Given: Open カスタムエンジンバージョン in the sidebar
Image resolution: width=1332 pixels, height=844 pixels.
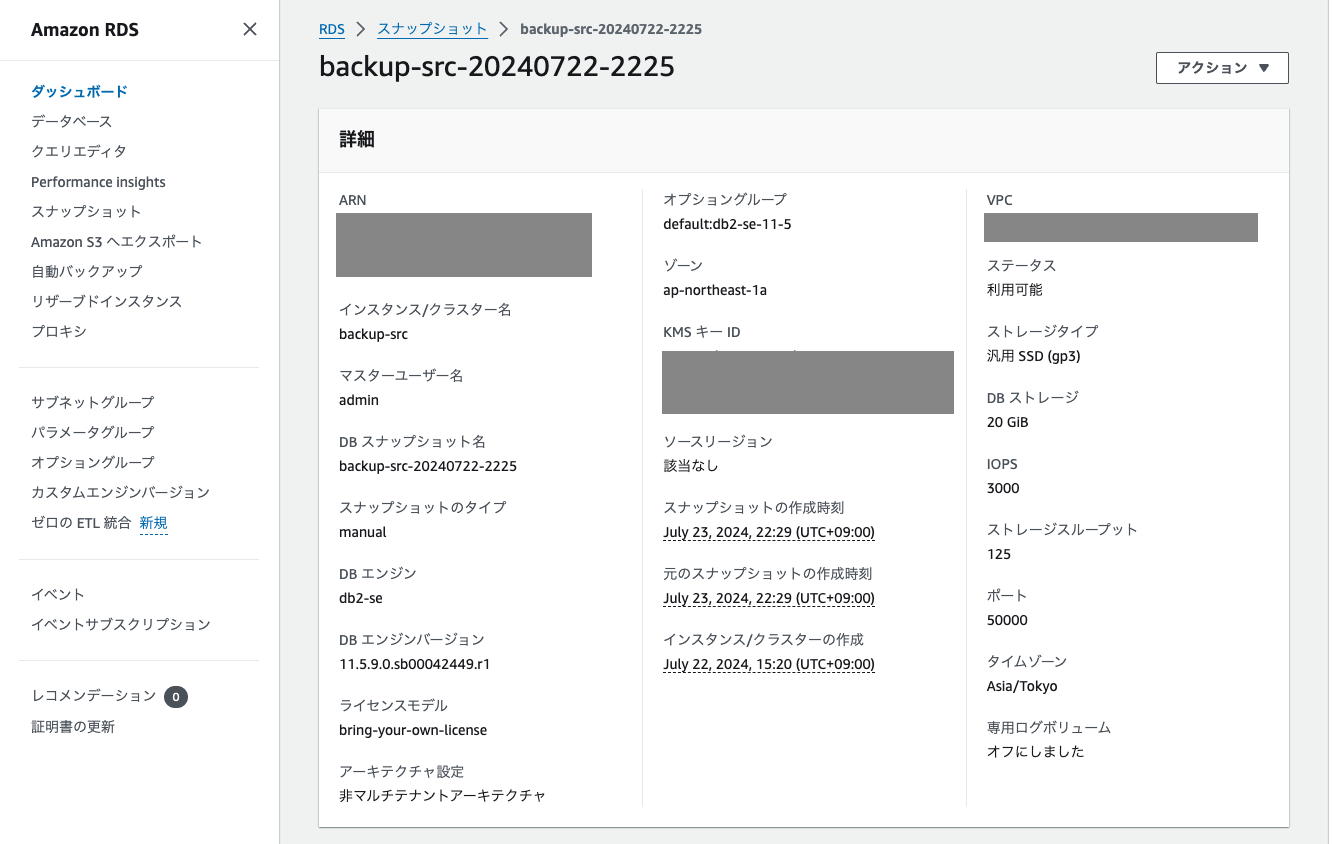Looking at the screenshot, I should point(121,492).
